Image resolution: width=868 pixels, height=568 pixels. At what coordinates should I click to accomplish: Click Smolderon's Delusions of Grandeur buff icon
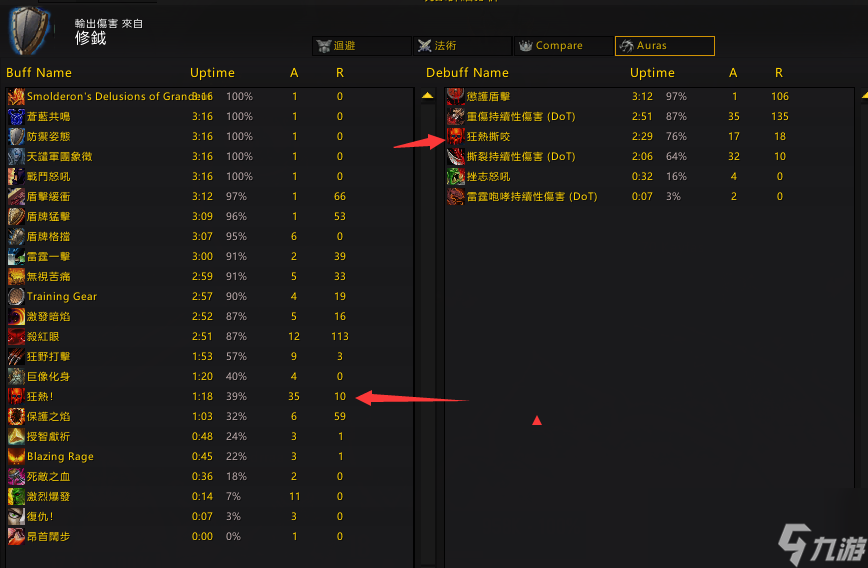[16, 97]
